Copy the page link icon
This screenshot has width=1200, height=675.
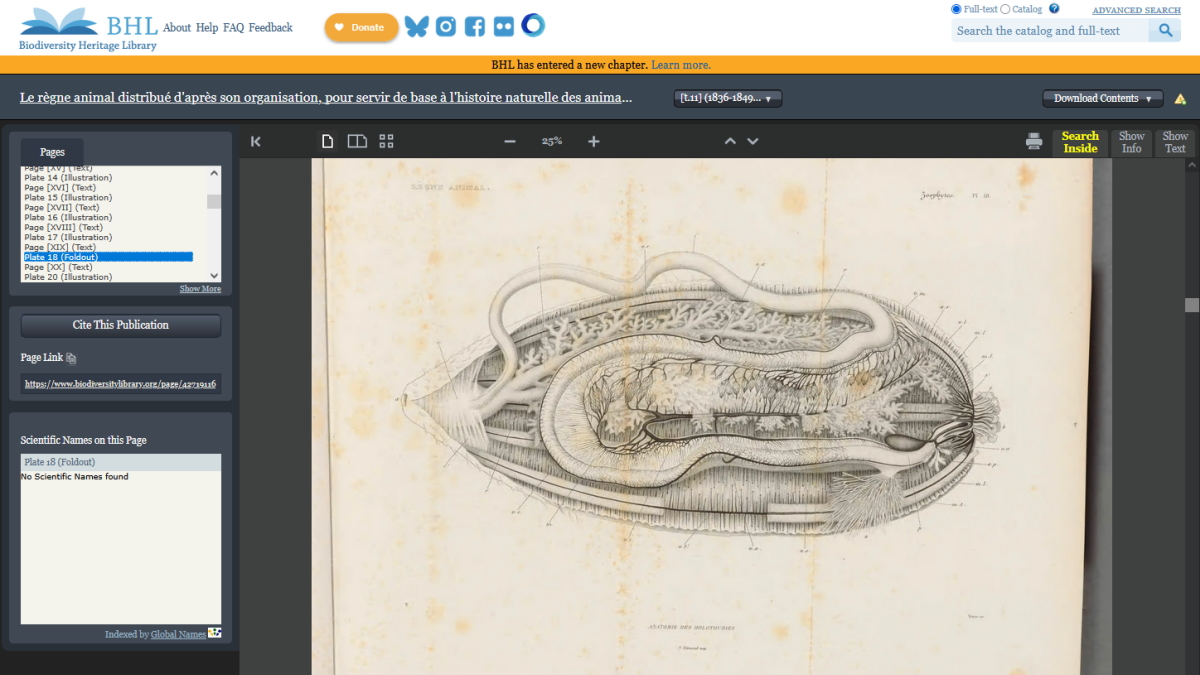71,358
